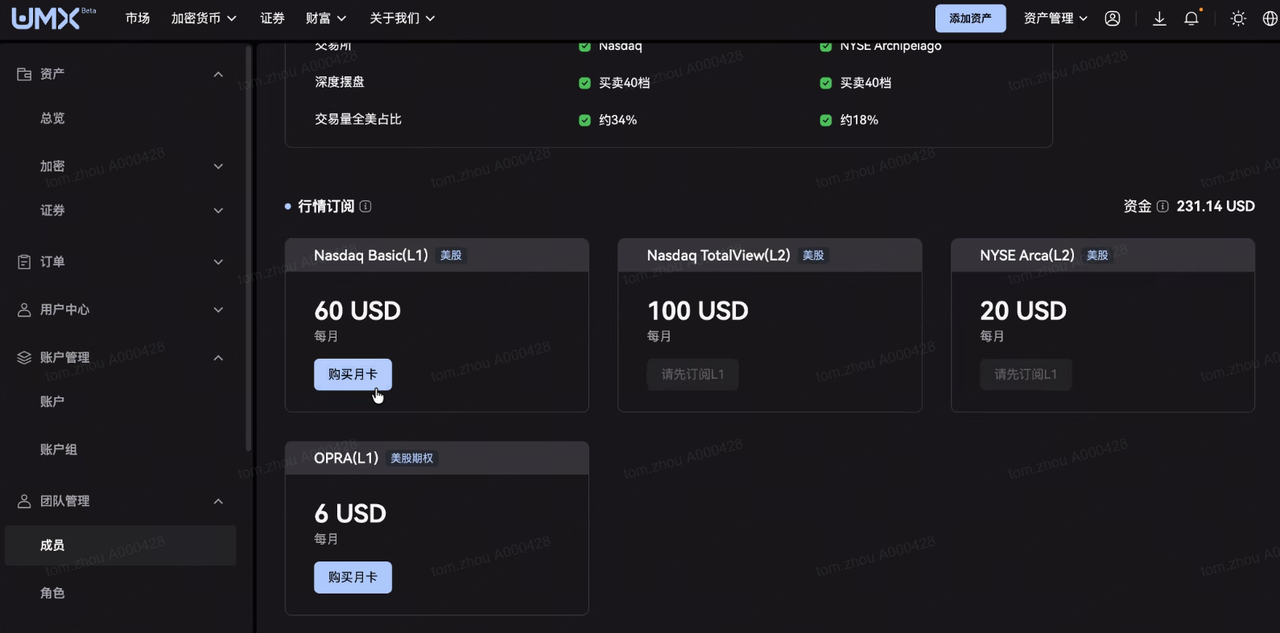Buy monthly card for OPRA(L1)
The image size is (1280, 633).
(x=353, y=577)
